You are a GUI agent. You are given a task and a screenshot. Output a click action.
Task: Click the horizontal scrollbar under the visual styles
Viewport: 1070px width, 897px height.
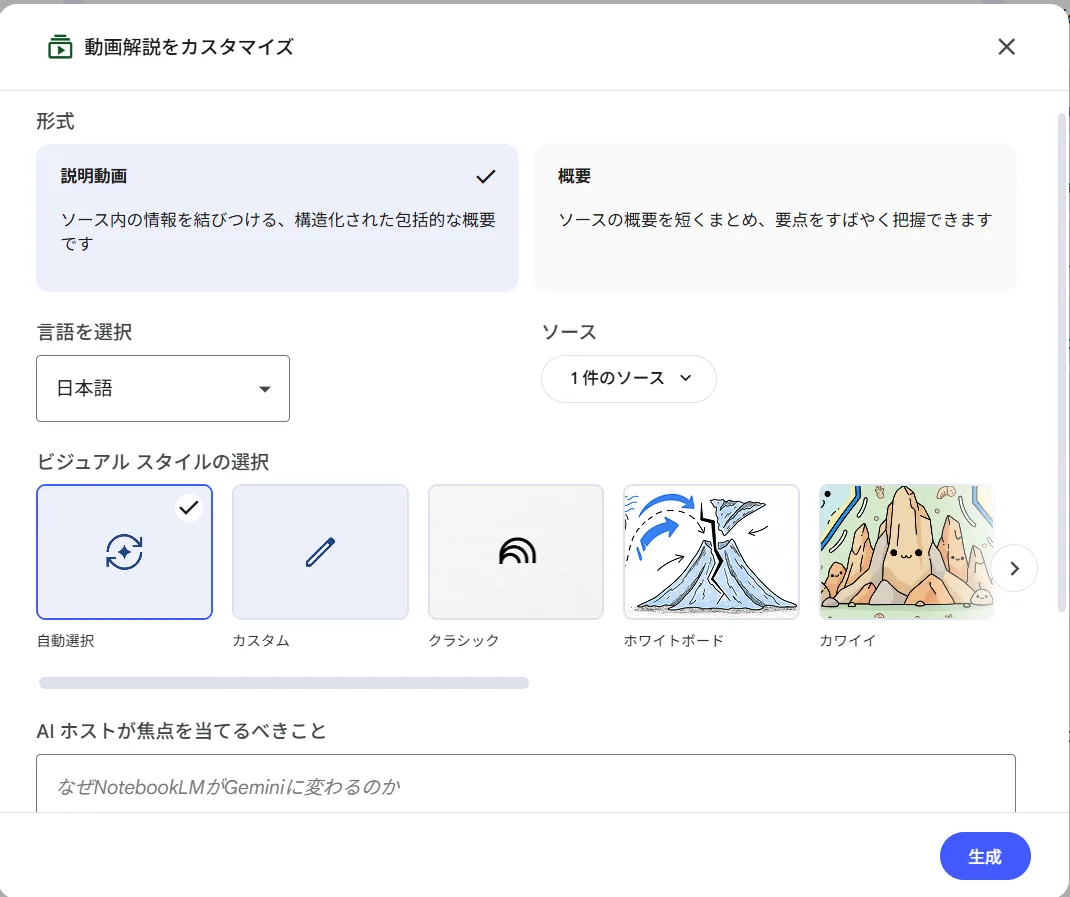coord(284,683)
